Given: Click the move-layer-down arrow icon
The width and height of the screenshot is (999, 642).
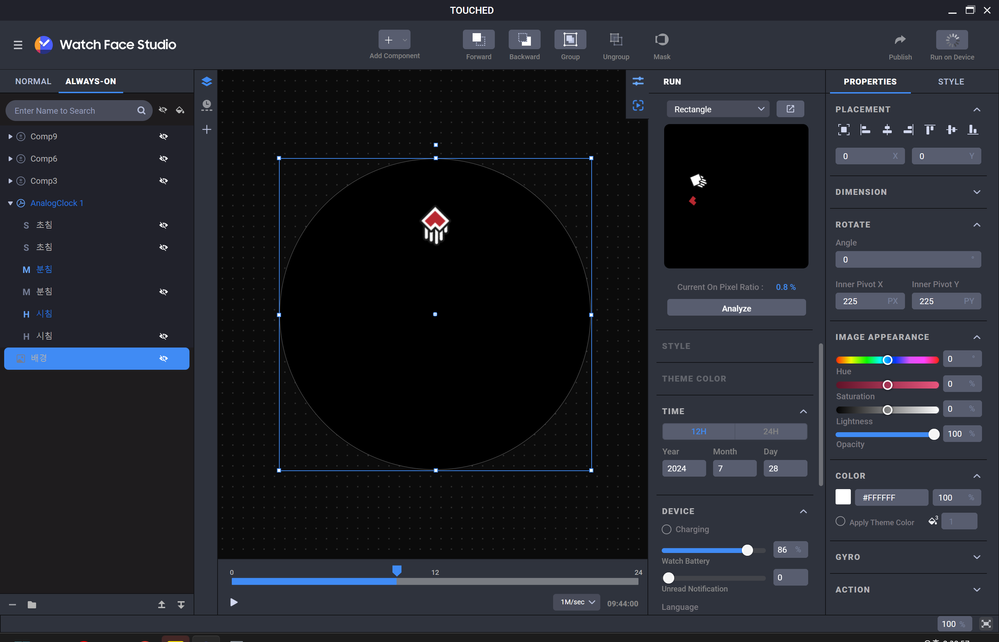Looking at the screenshot, I should (181, 604).
